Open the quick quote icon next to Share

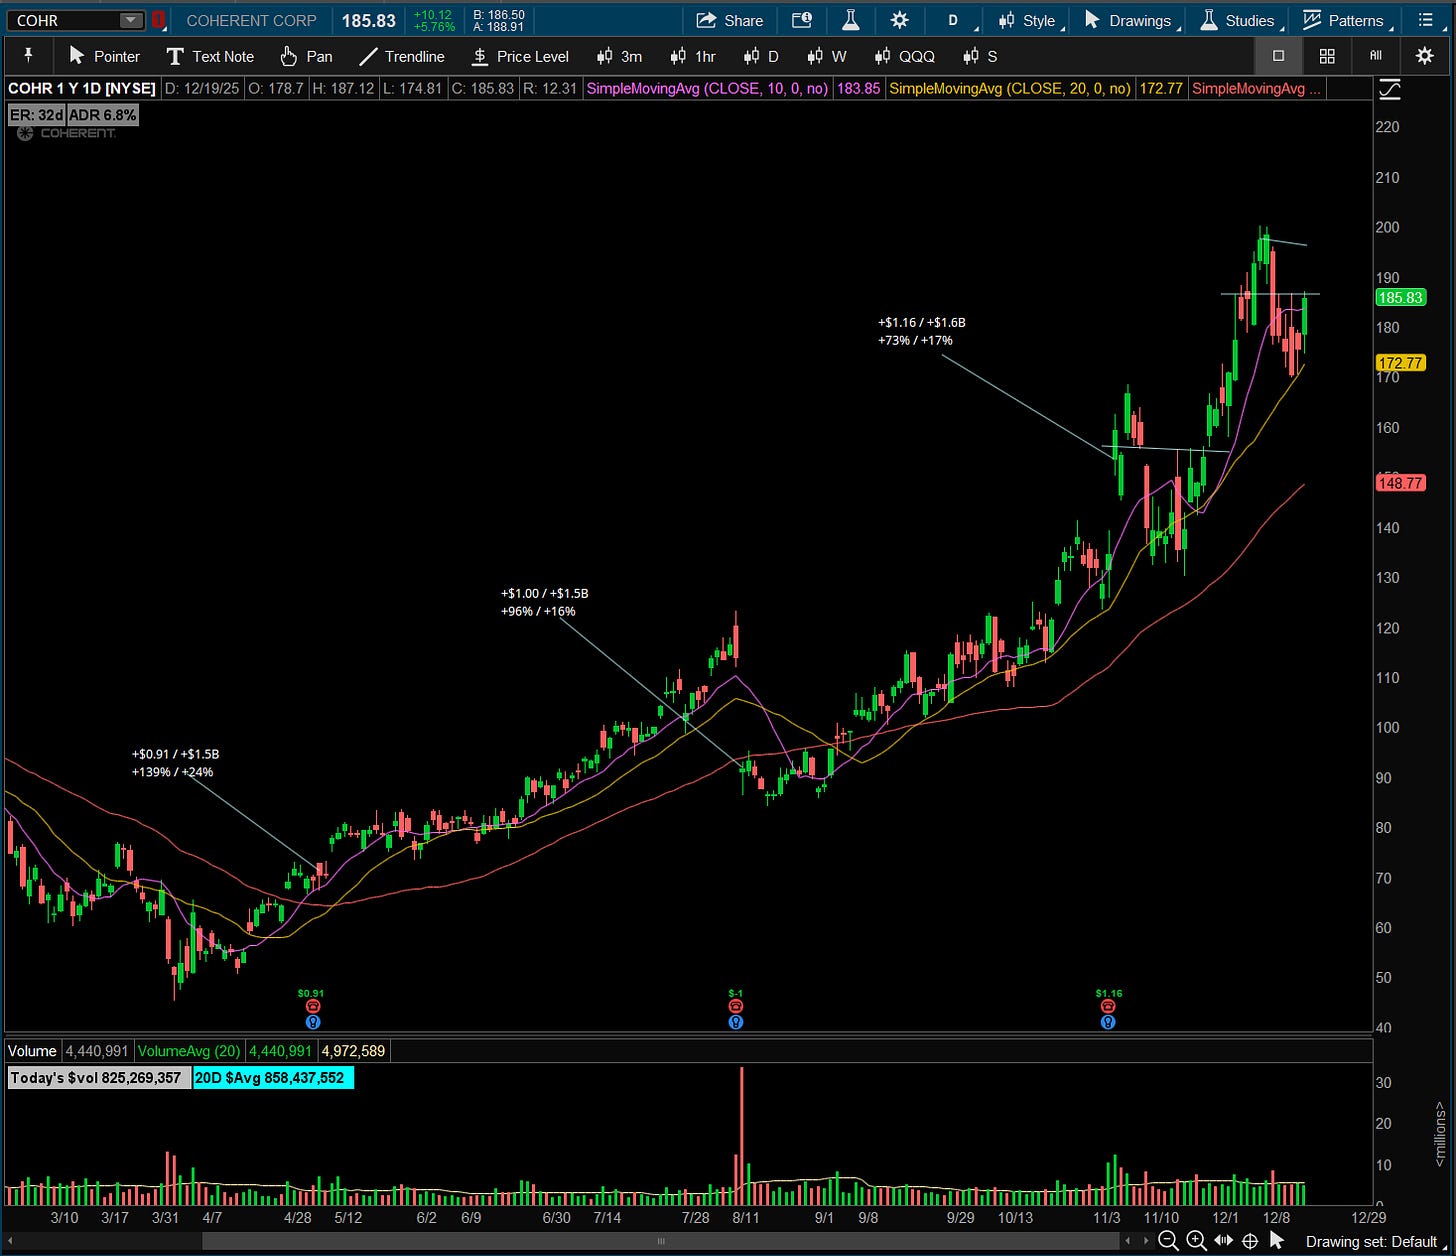(801, 20)
